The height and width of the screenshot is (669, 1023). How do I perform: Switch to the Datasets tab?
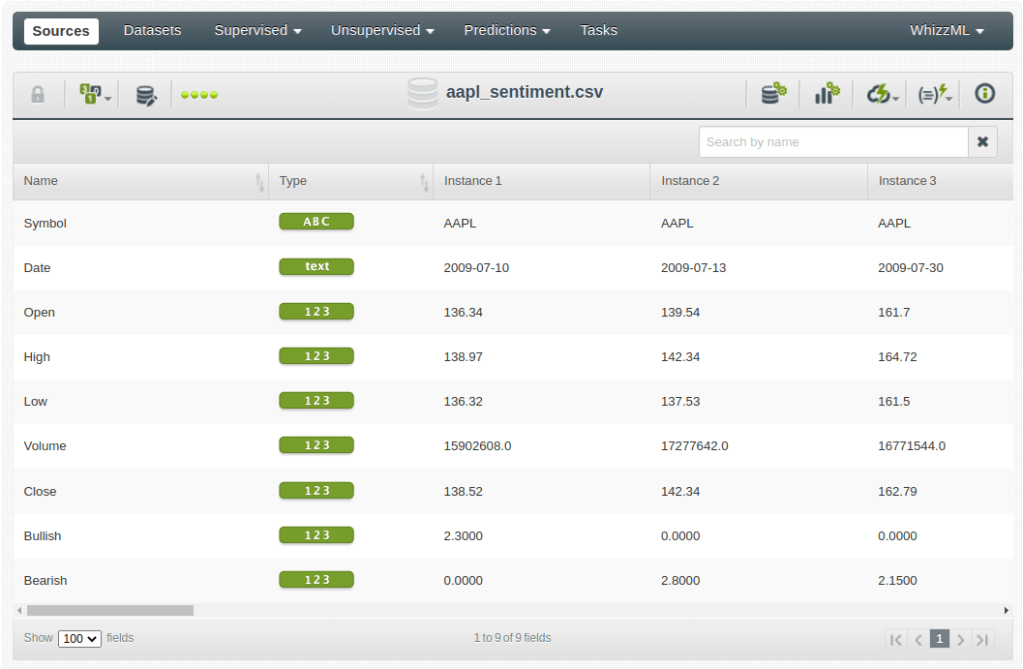[152, 31]
